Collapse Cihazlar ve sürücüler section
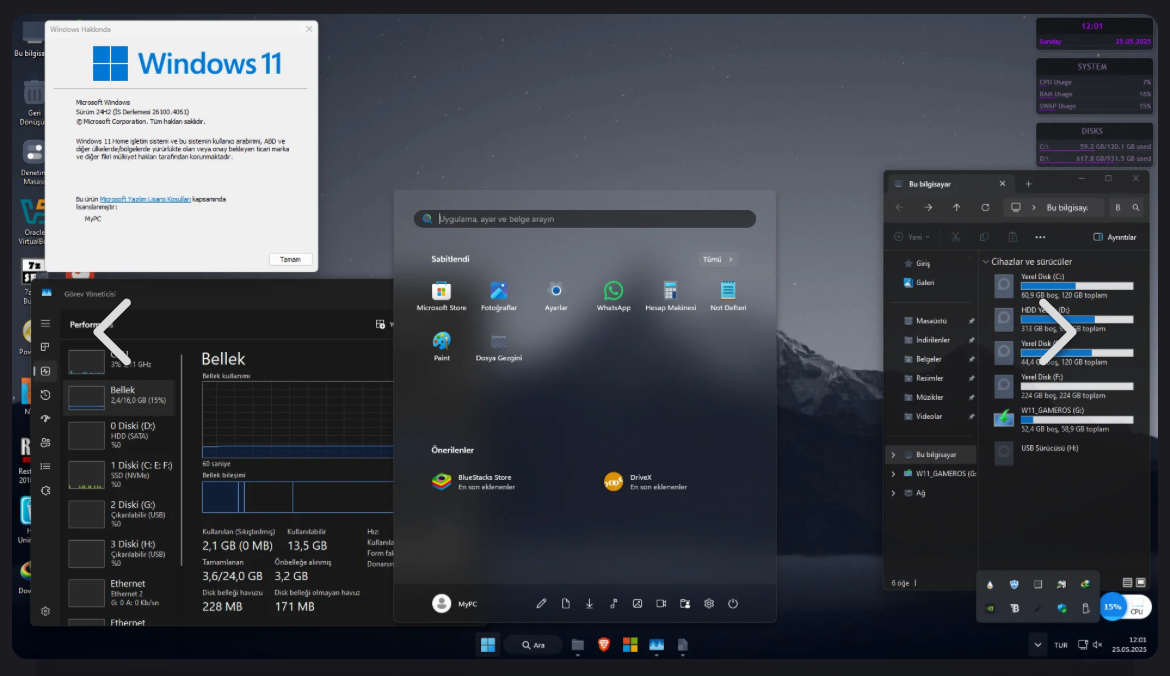1170x676 pixels. tap(986, 262)
